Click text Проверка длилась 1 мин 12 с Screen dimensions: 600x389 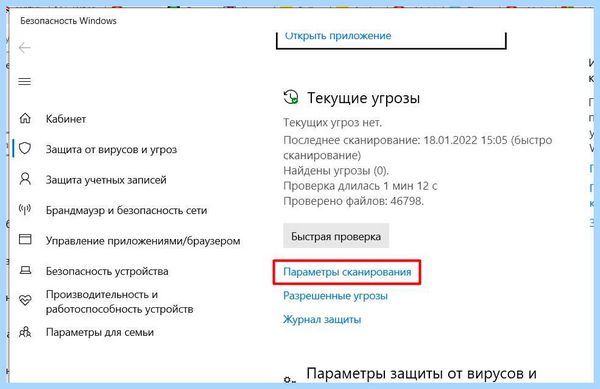click(x=360, y=186)
